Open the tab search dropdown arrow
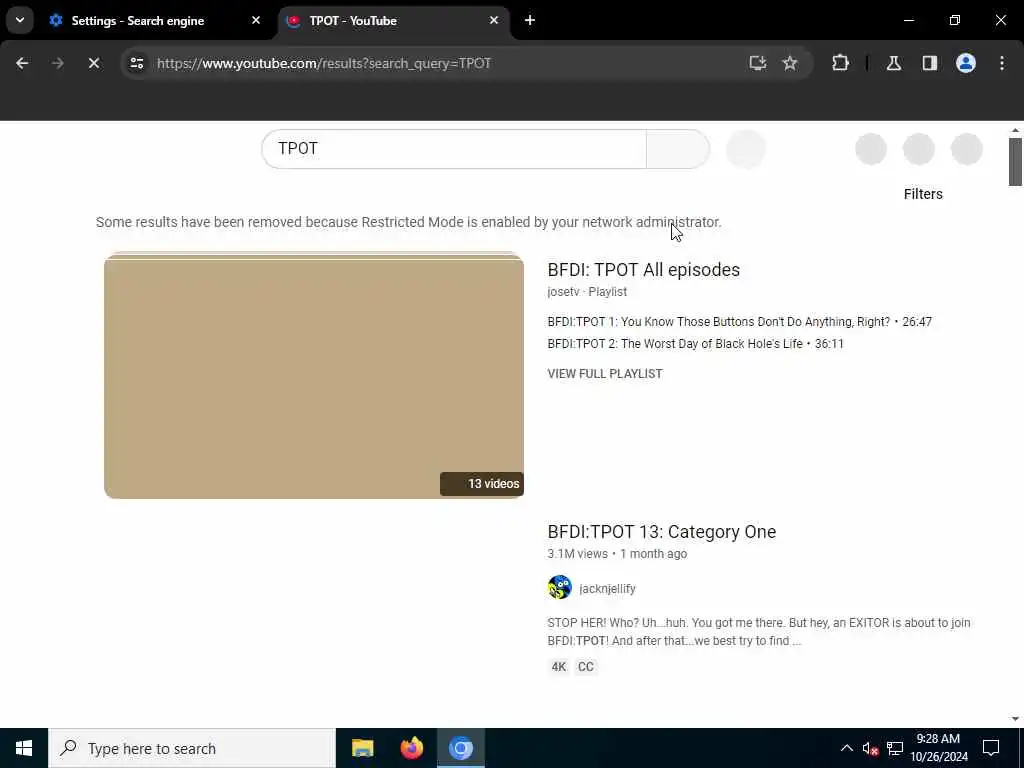 [20, 20]
